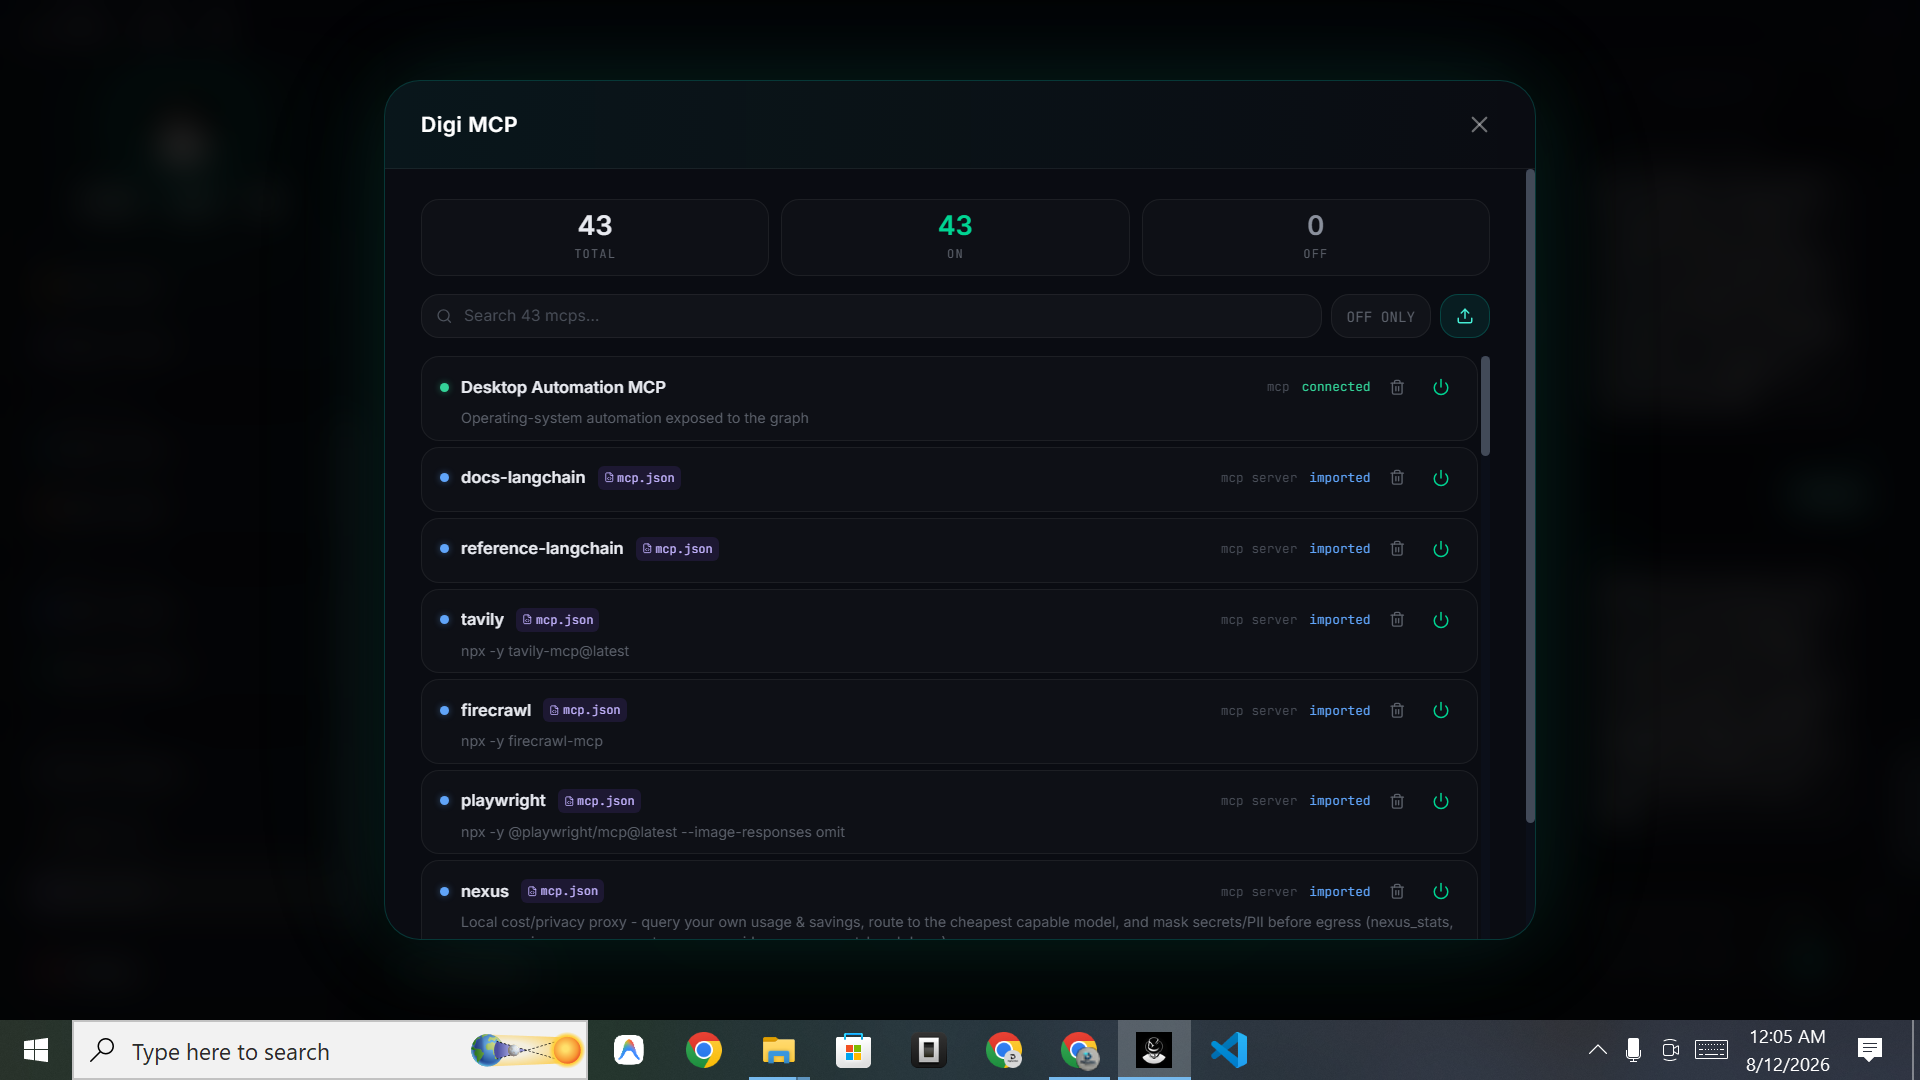Enable the OFF ONLY filter
1920x1080 pixels.
[x=1380, y=316]
